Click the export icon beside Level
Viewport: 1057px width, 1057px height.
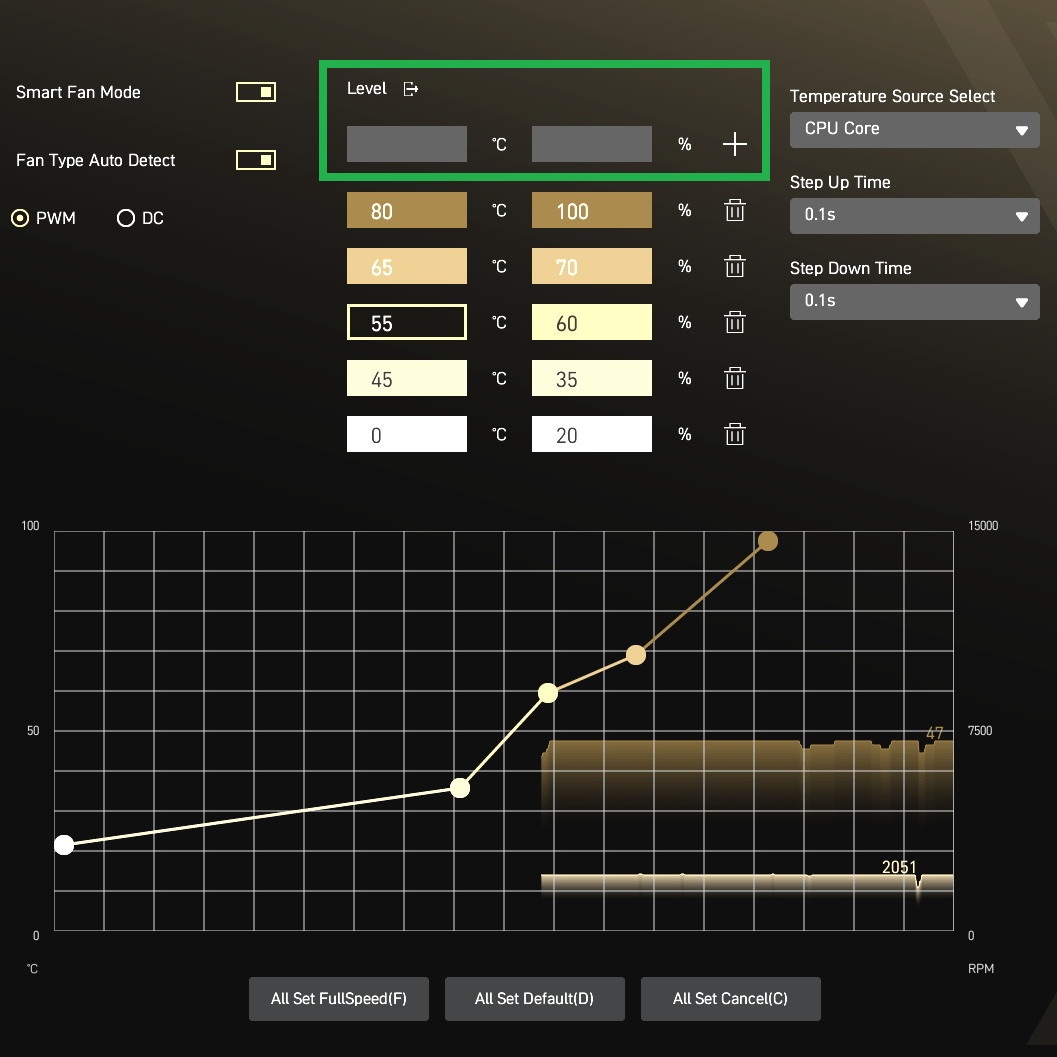410,89
